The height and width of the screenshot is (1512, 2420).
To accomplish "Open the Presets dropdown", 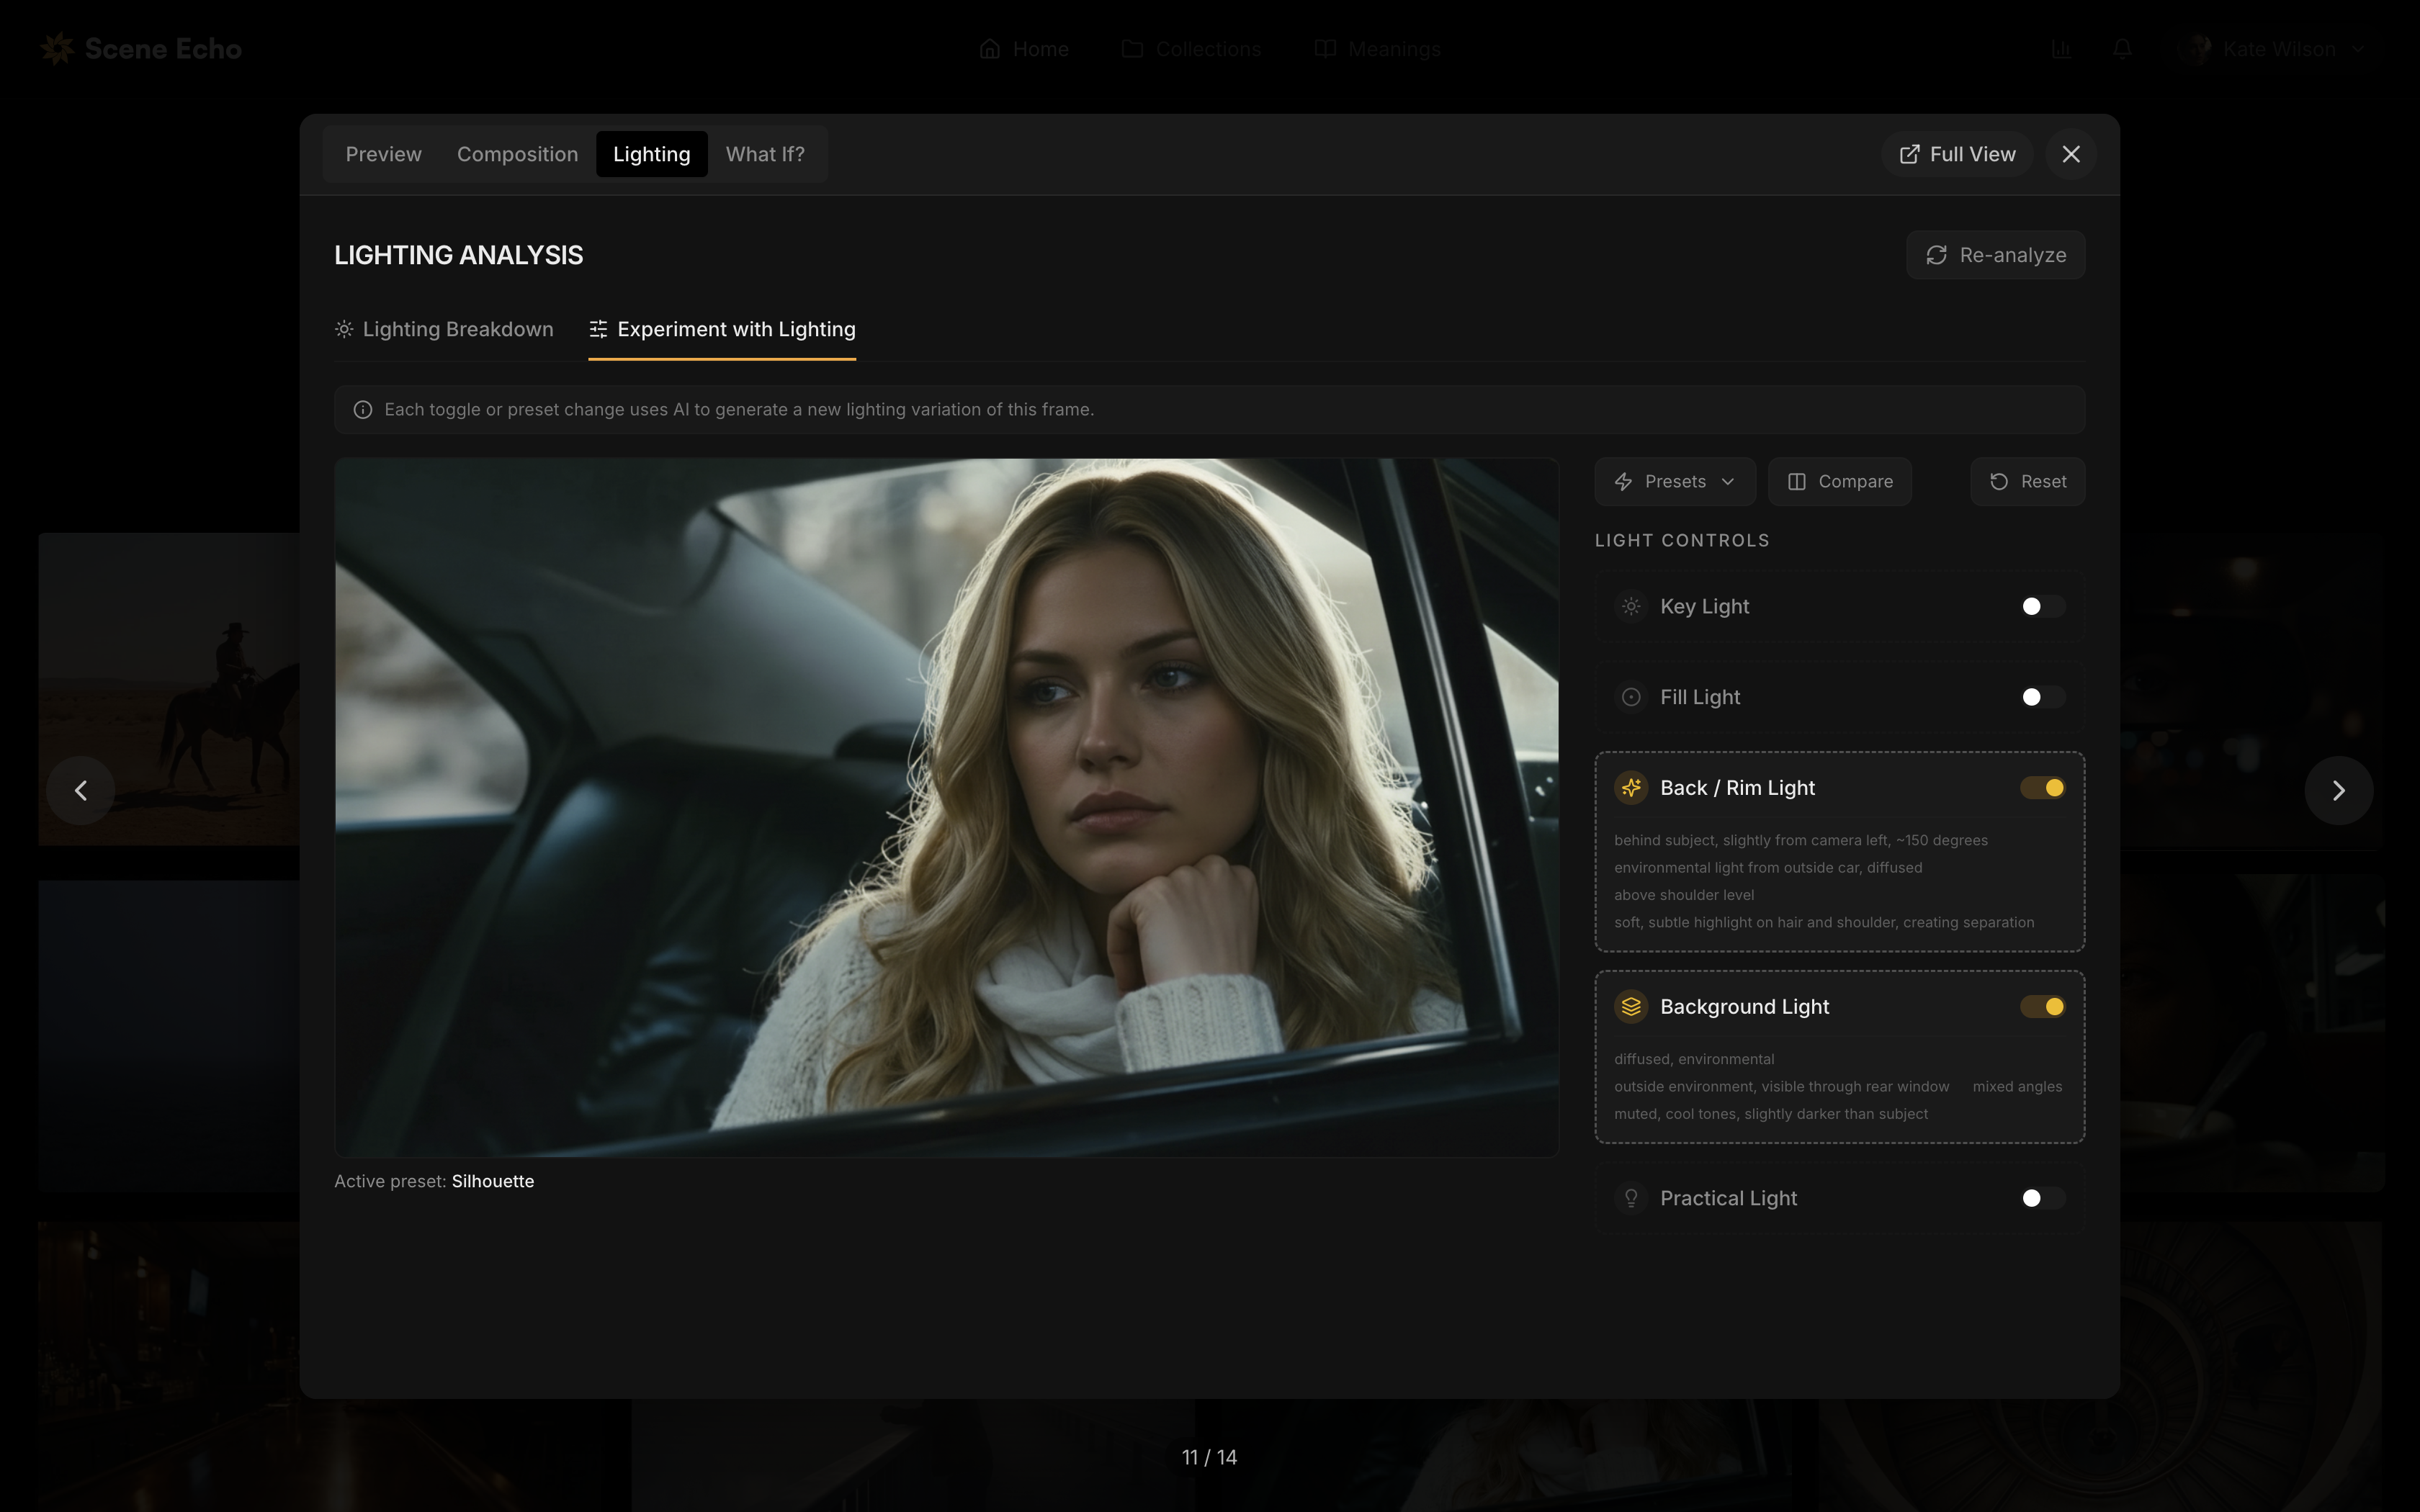I will coord(1675,482).
